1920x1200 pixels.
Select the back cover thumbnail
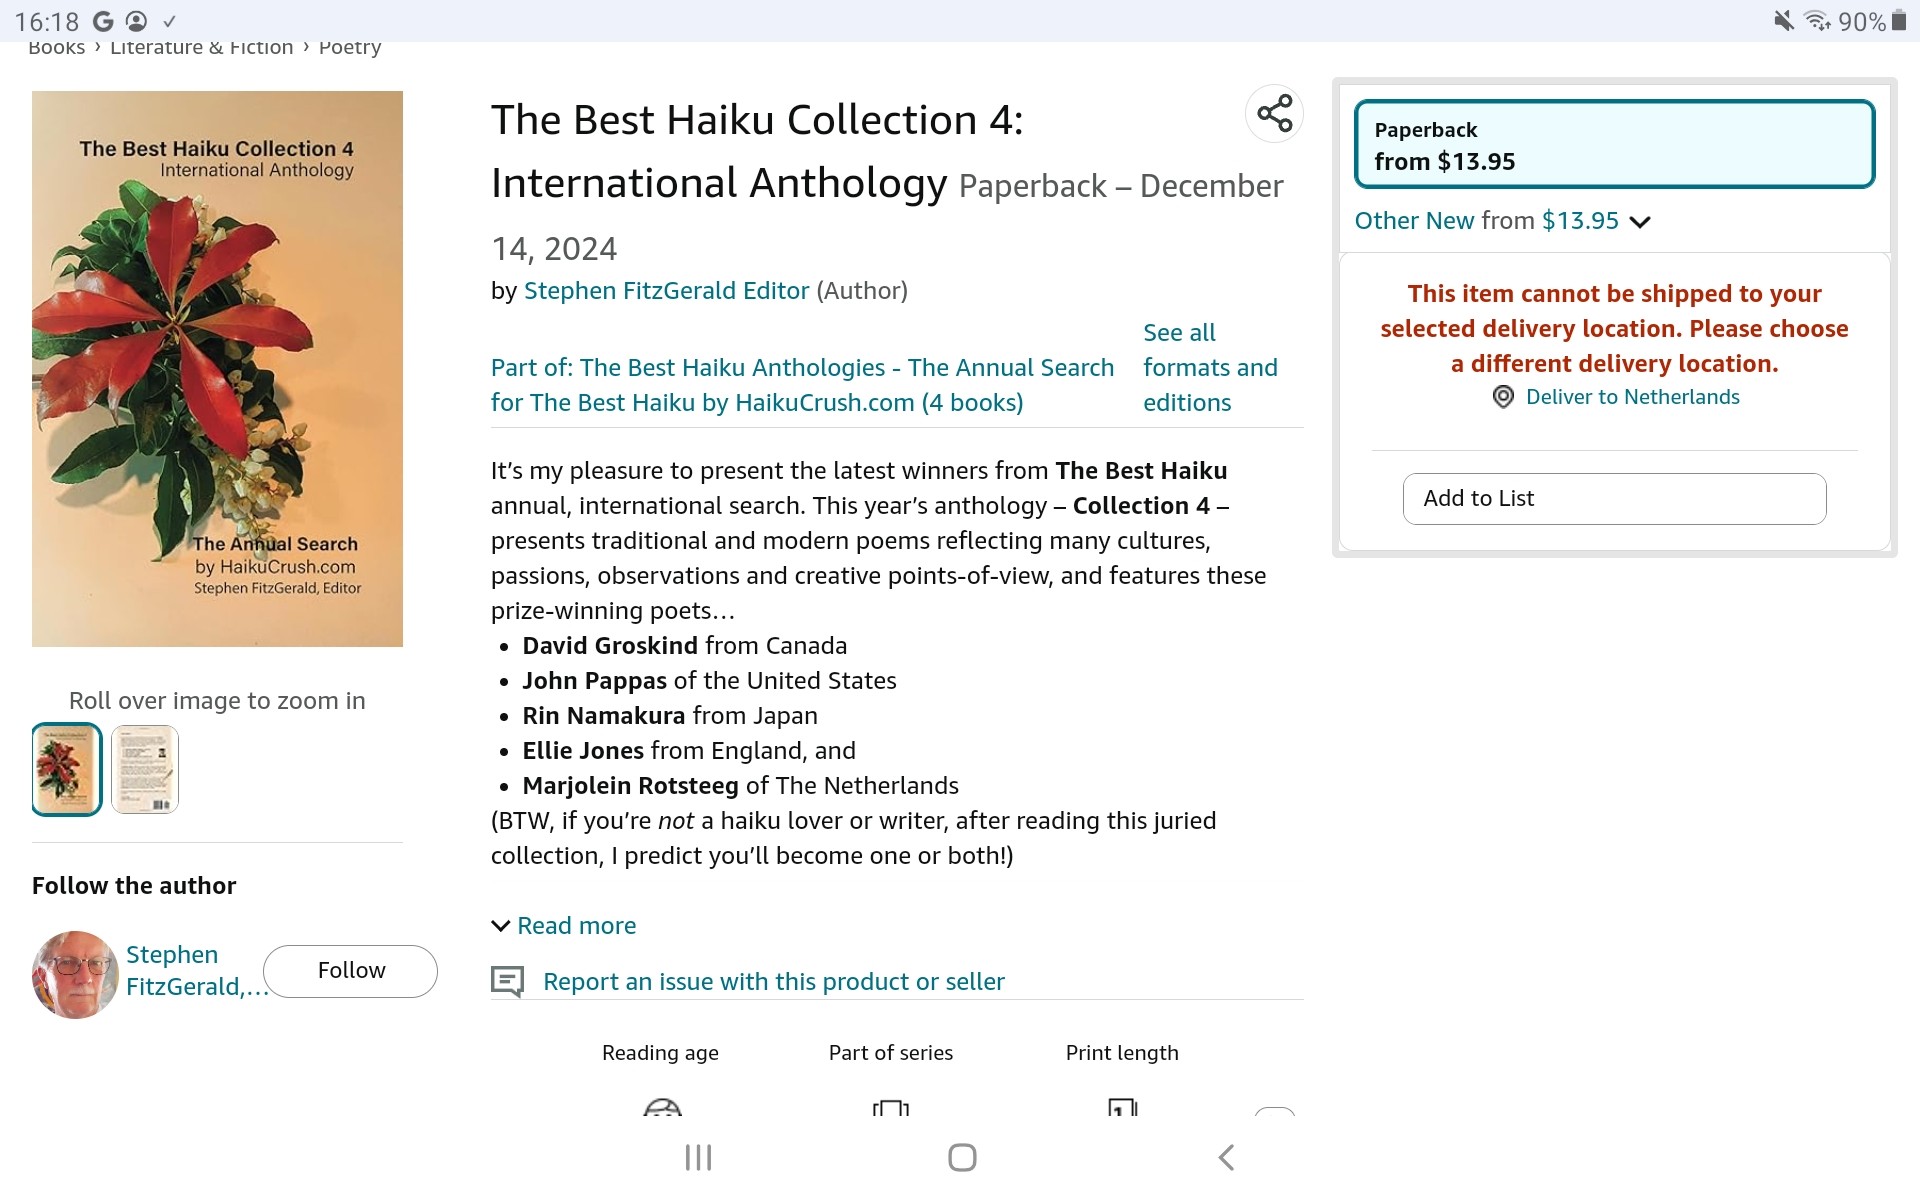[x=145, y=769]
